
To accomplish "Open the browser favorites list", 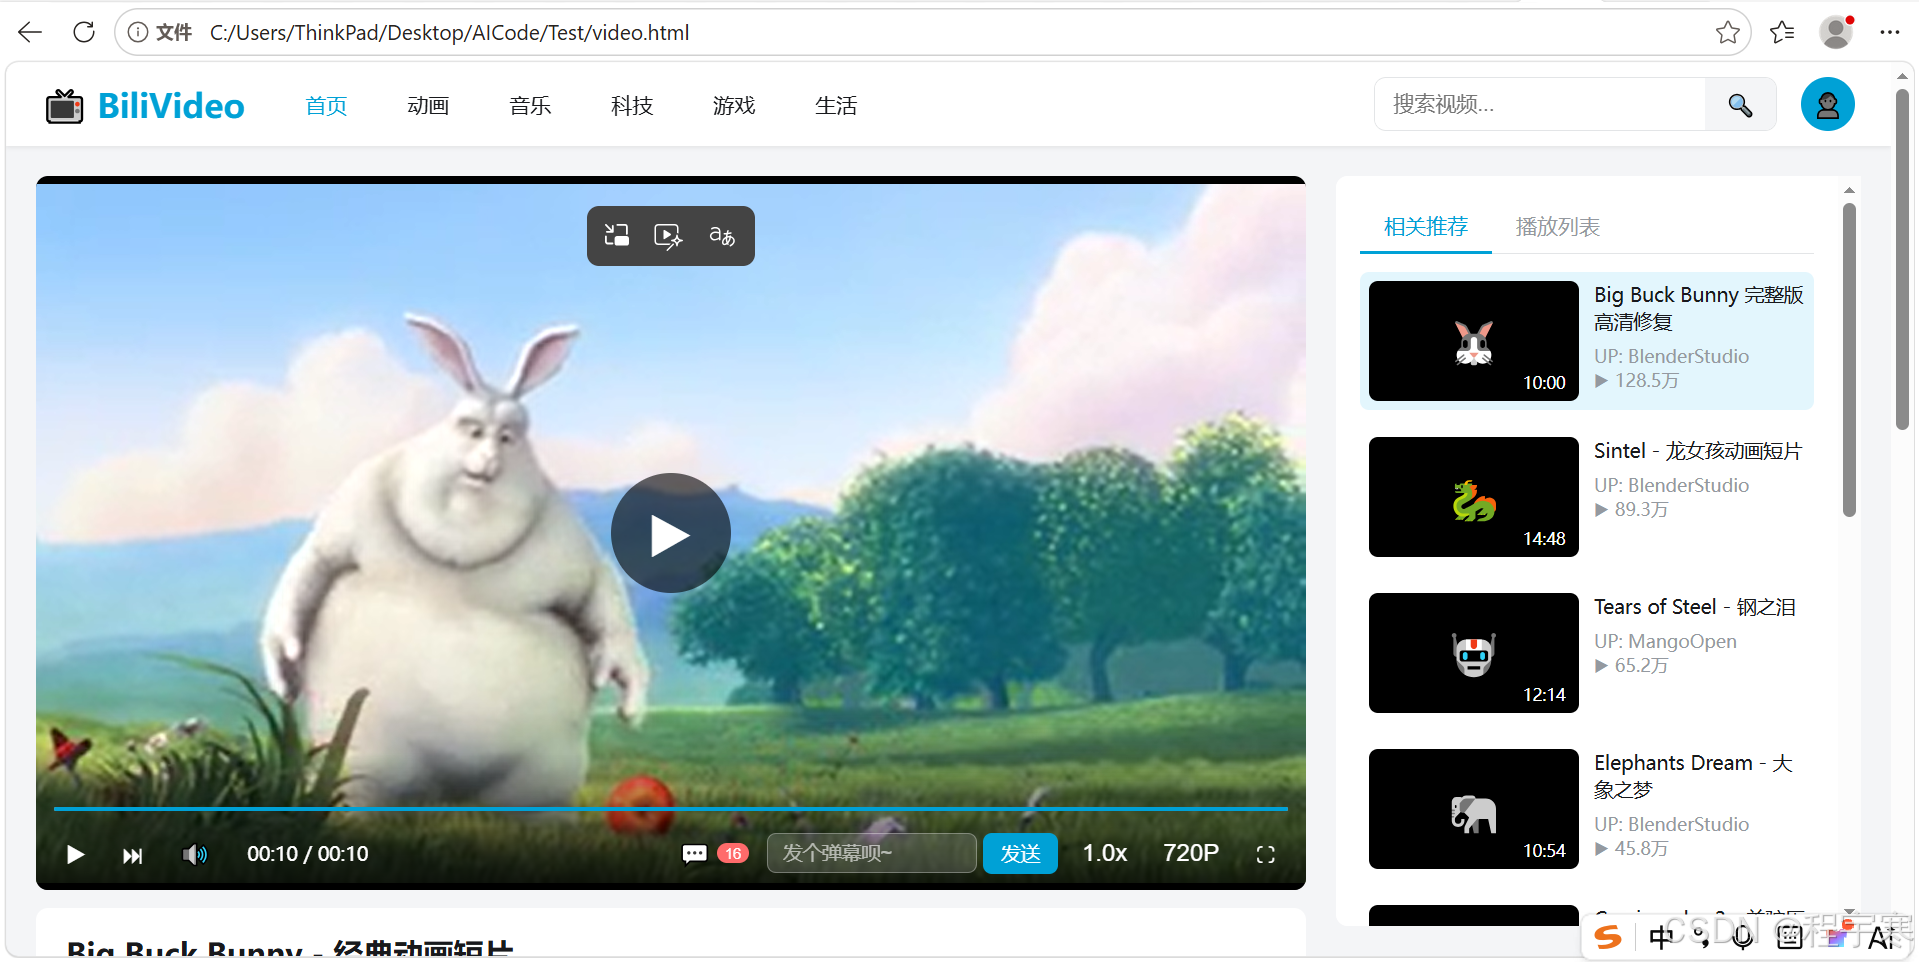I will pos(1782,33).
